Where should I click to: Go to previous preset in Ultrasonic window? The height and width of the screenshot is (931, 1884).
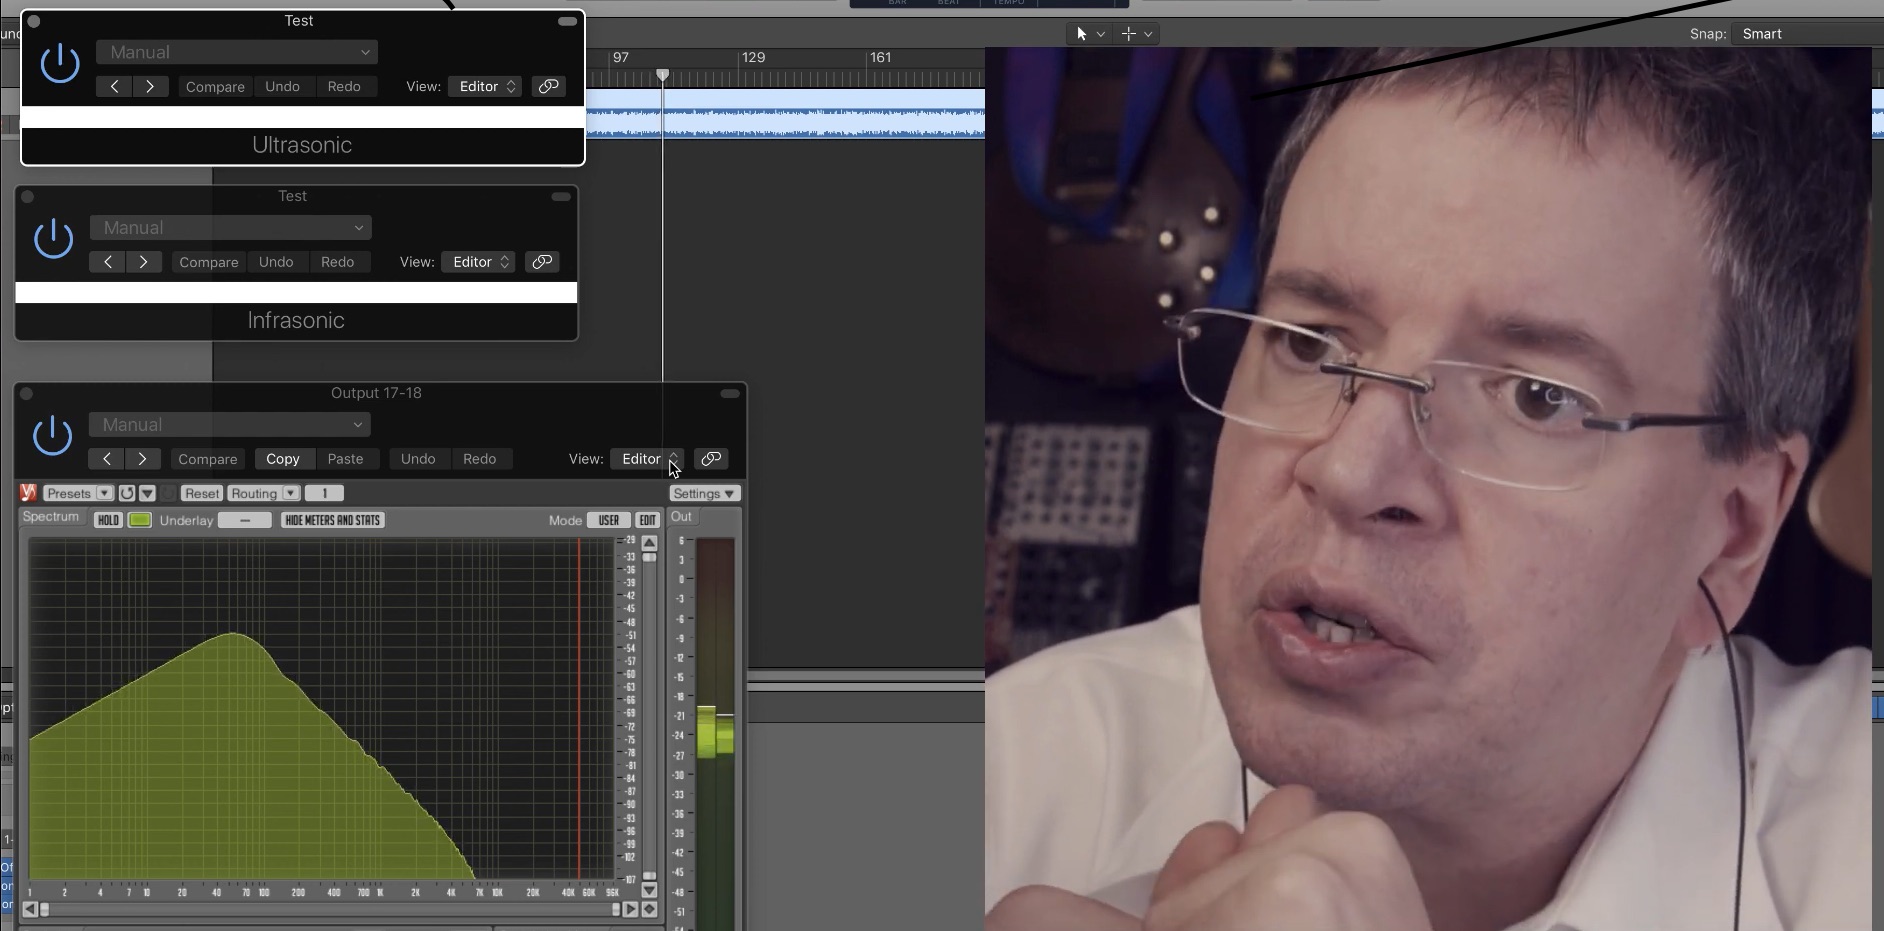114,87
